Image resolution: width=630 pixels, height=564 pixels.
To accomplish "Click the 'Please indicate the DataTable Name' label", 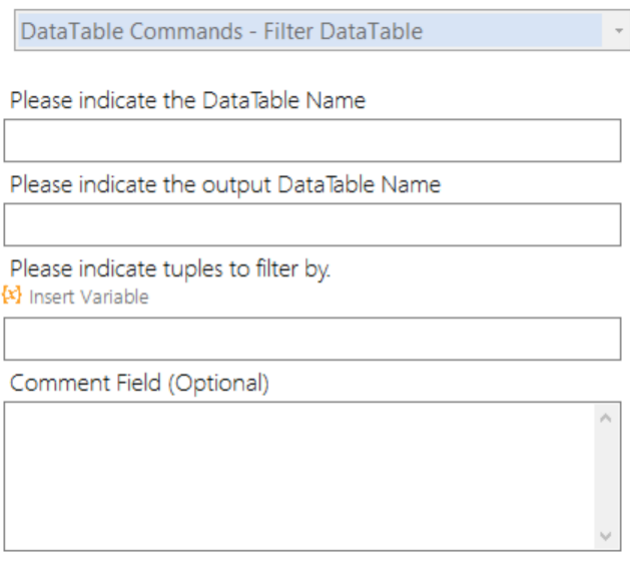I will [x=188, y=100].
